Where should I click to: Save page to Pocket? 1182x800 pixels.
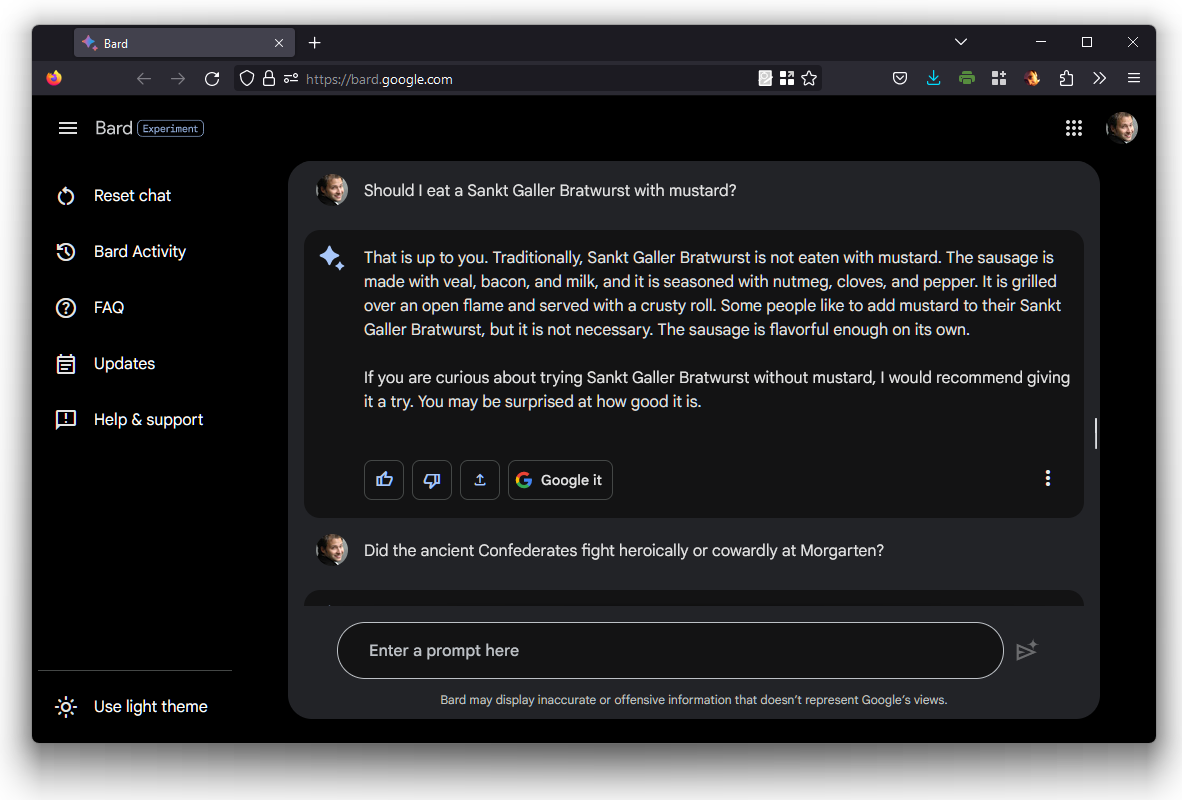point(899,78)
